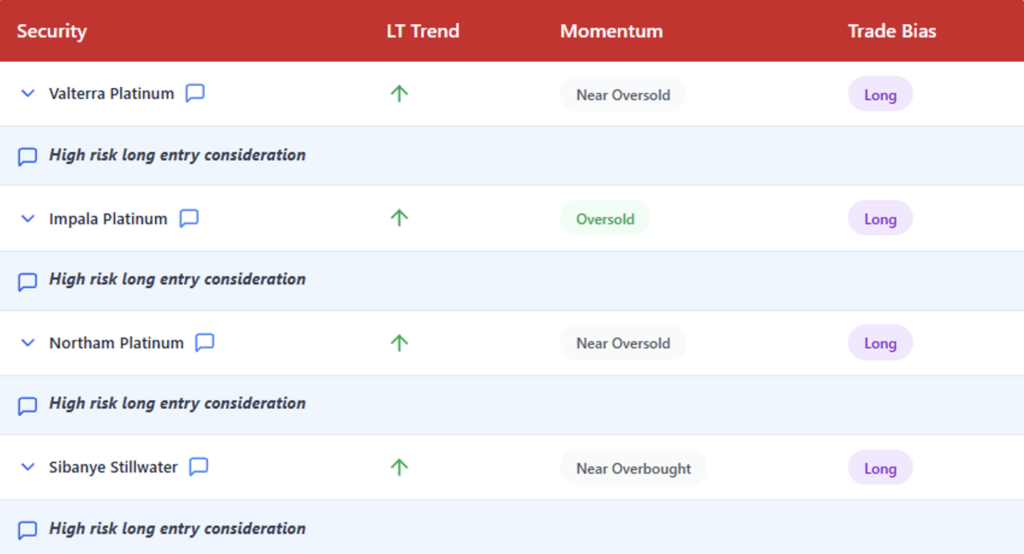Click the green up arrow in Valterra Platinum row

[x=399, y=94]
